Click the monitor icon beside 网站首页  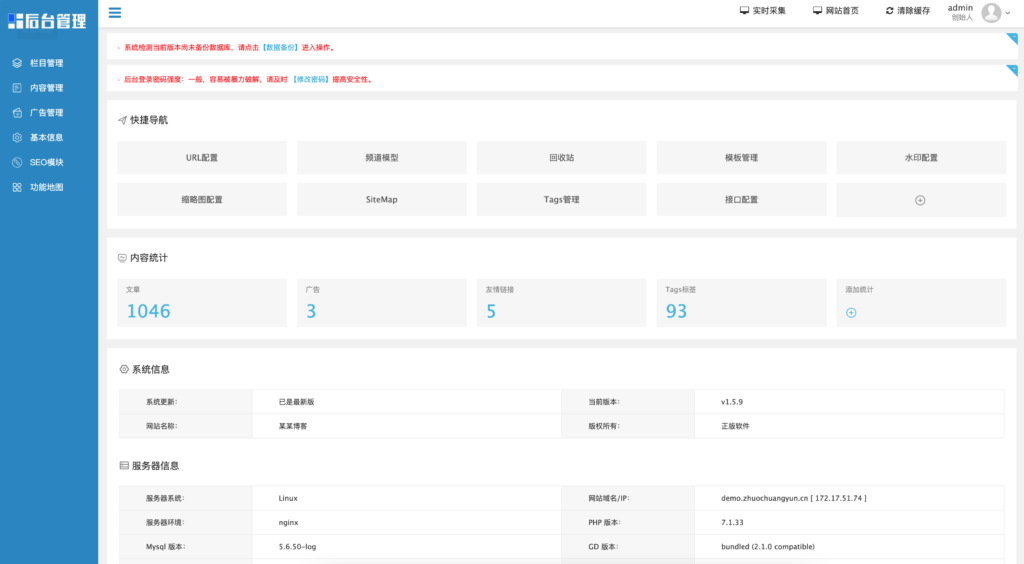pyautogui.click(x=817, y=10)
